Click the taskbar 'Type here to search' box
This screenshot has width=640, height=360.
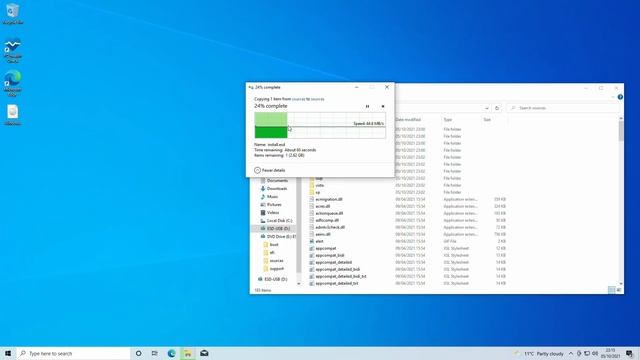[x=73, y=353]
